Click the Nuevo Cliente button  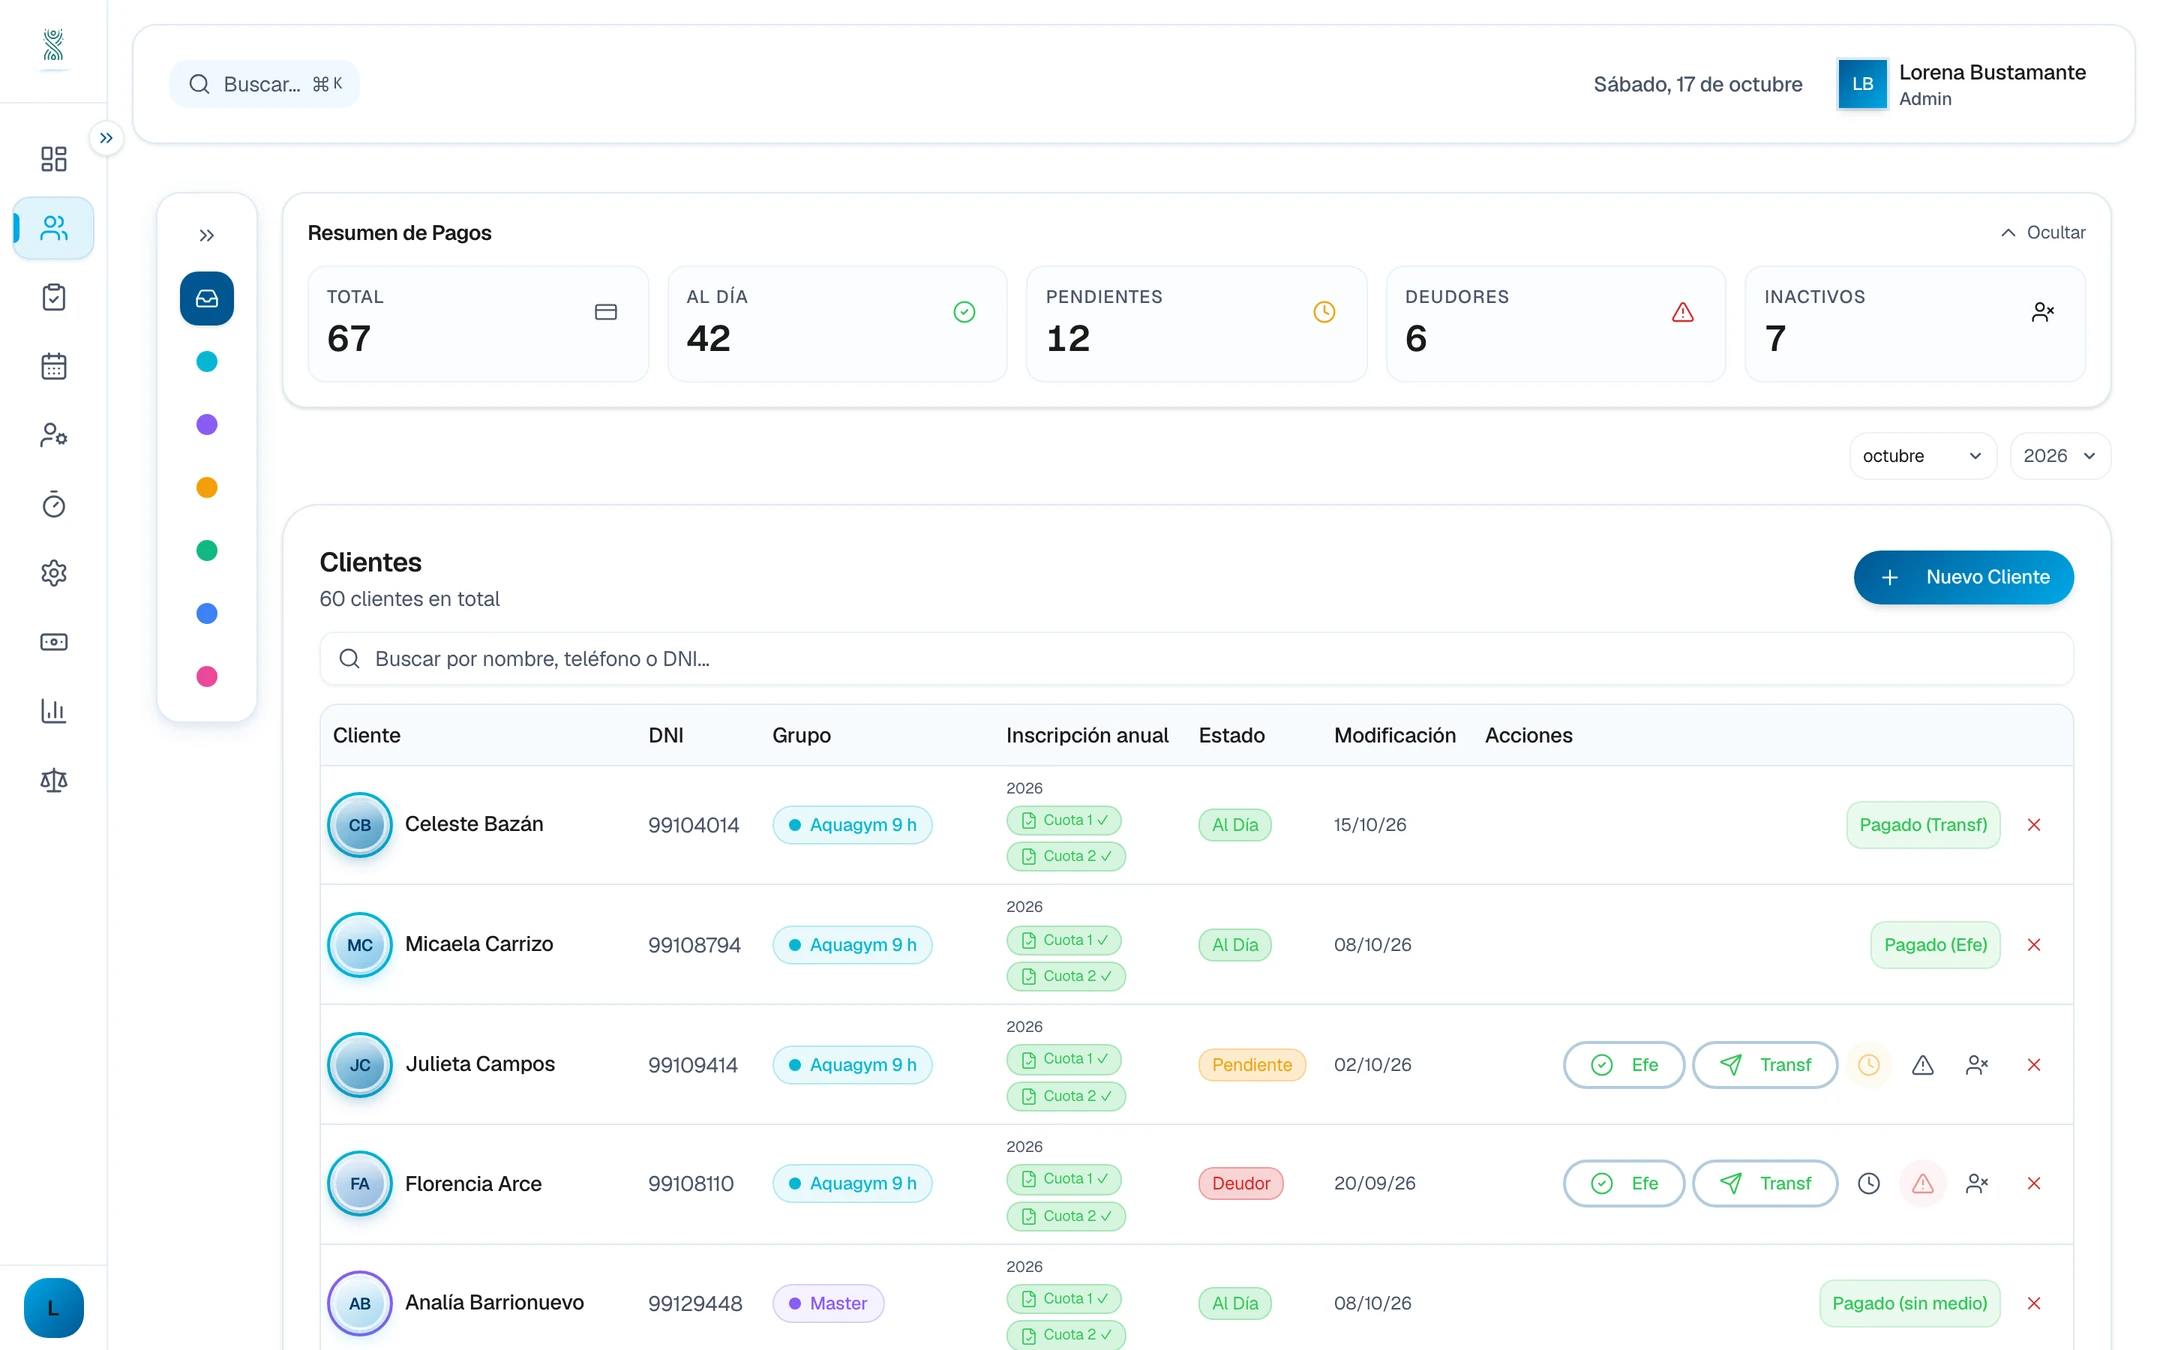pos(1963,577)
